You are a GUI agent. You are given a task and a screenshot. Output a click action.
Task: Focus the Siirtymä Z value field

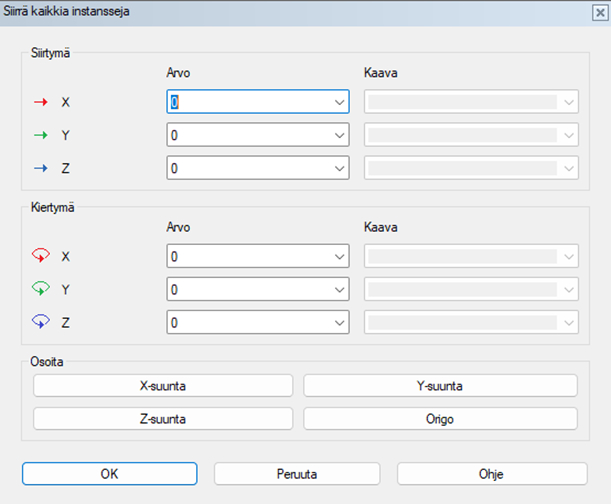click(248, 169)
